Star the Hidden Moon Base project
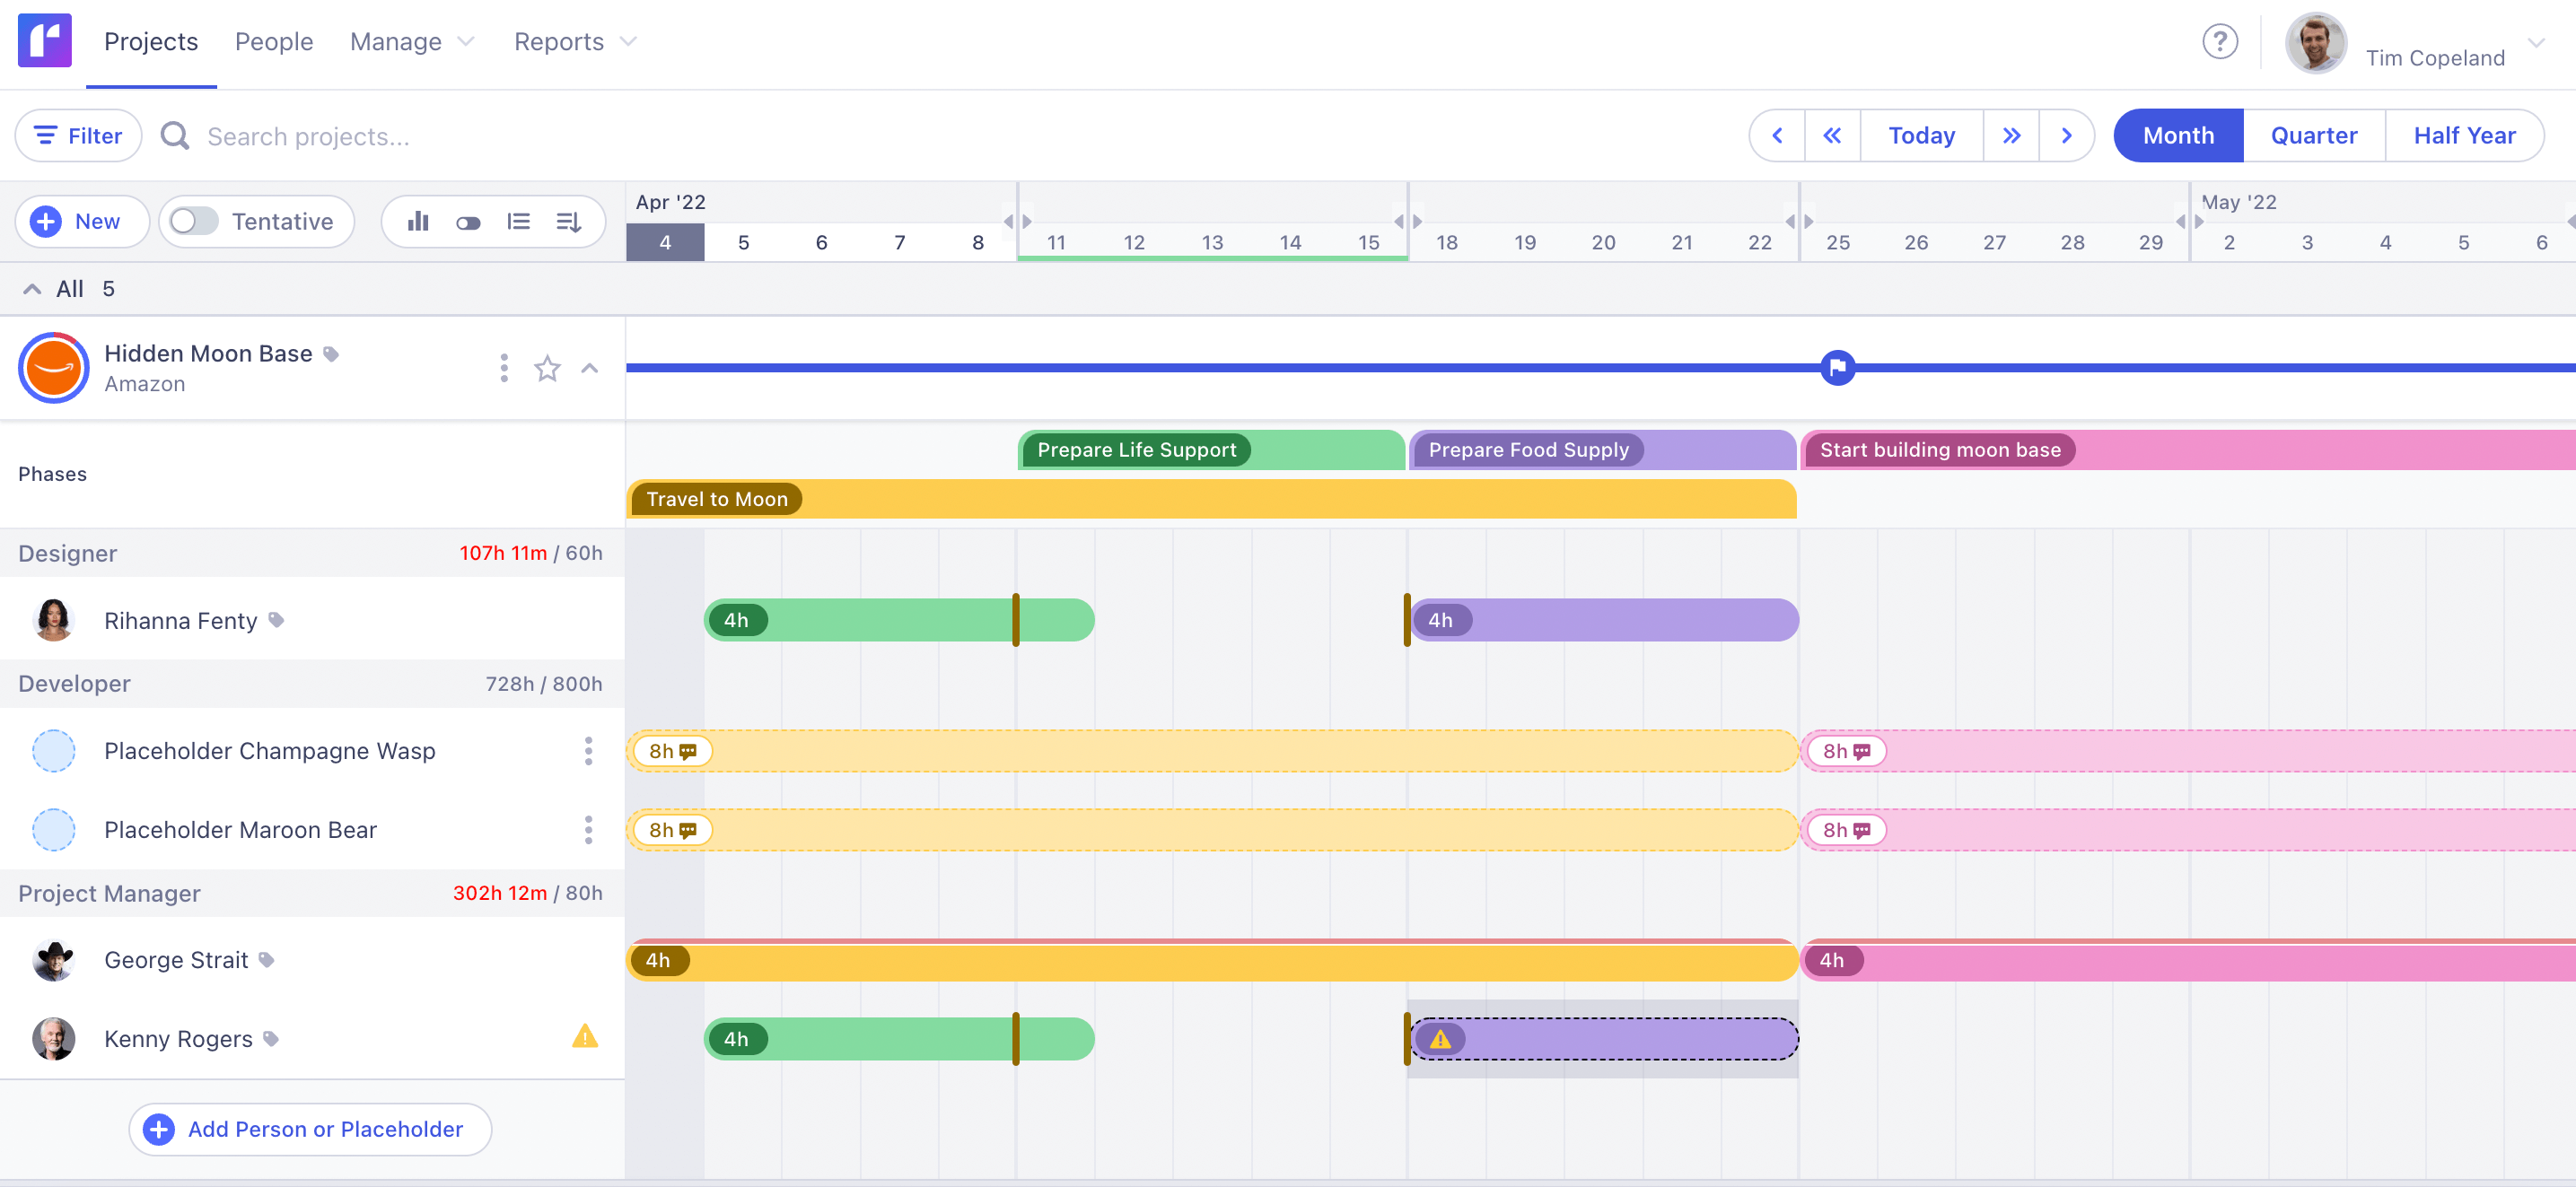 [547, 368]
